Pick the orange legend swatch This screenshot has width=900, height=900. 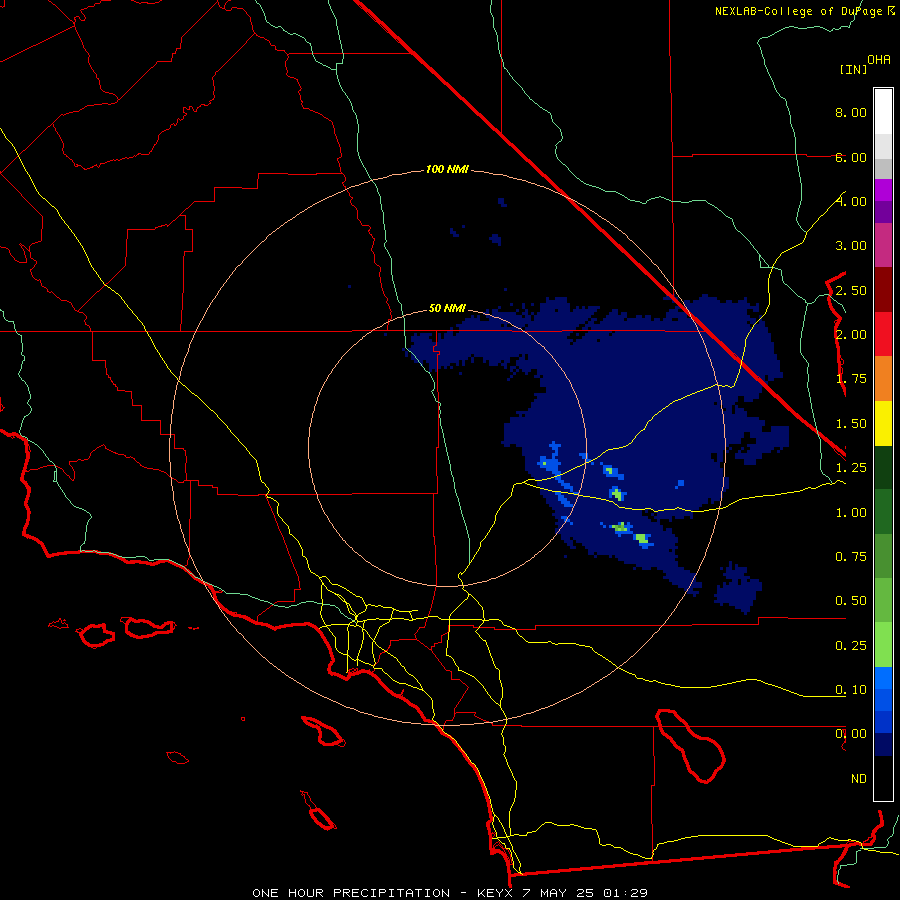point(883,379)
